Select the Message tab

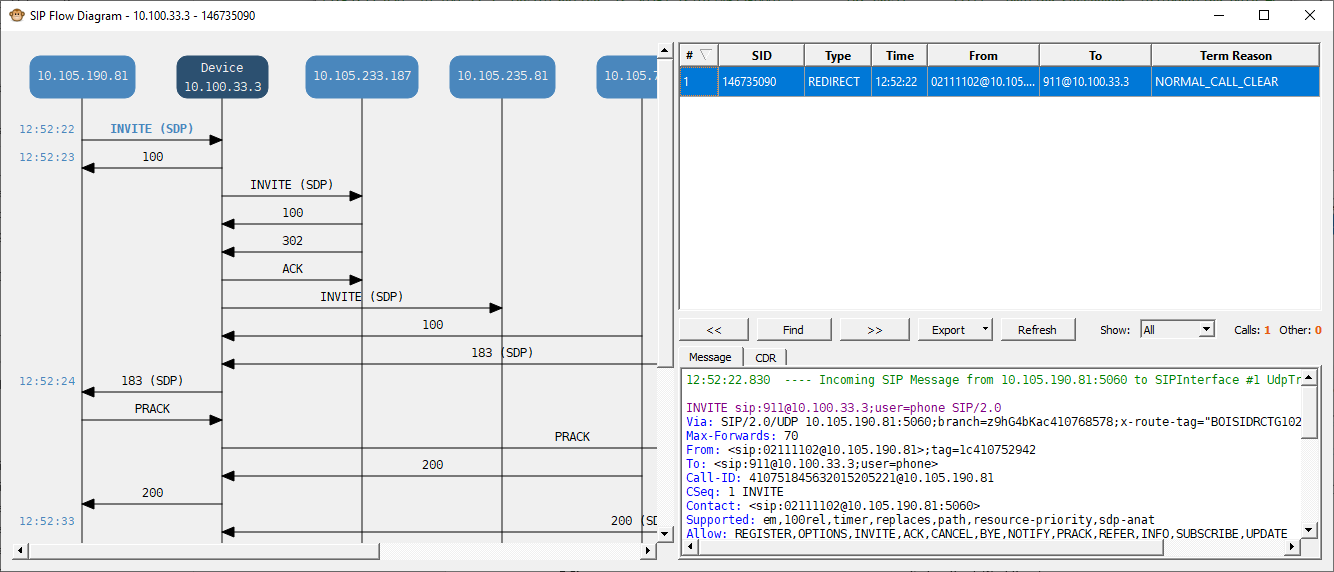point(710,357)
